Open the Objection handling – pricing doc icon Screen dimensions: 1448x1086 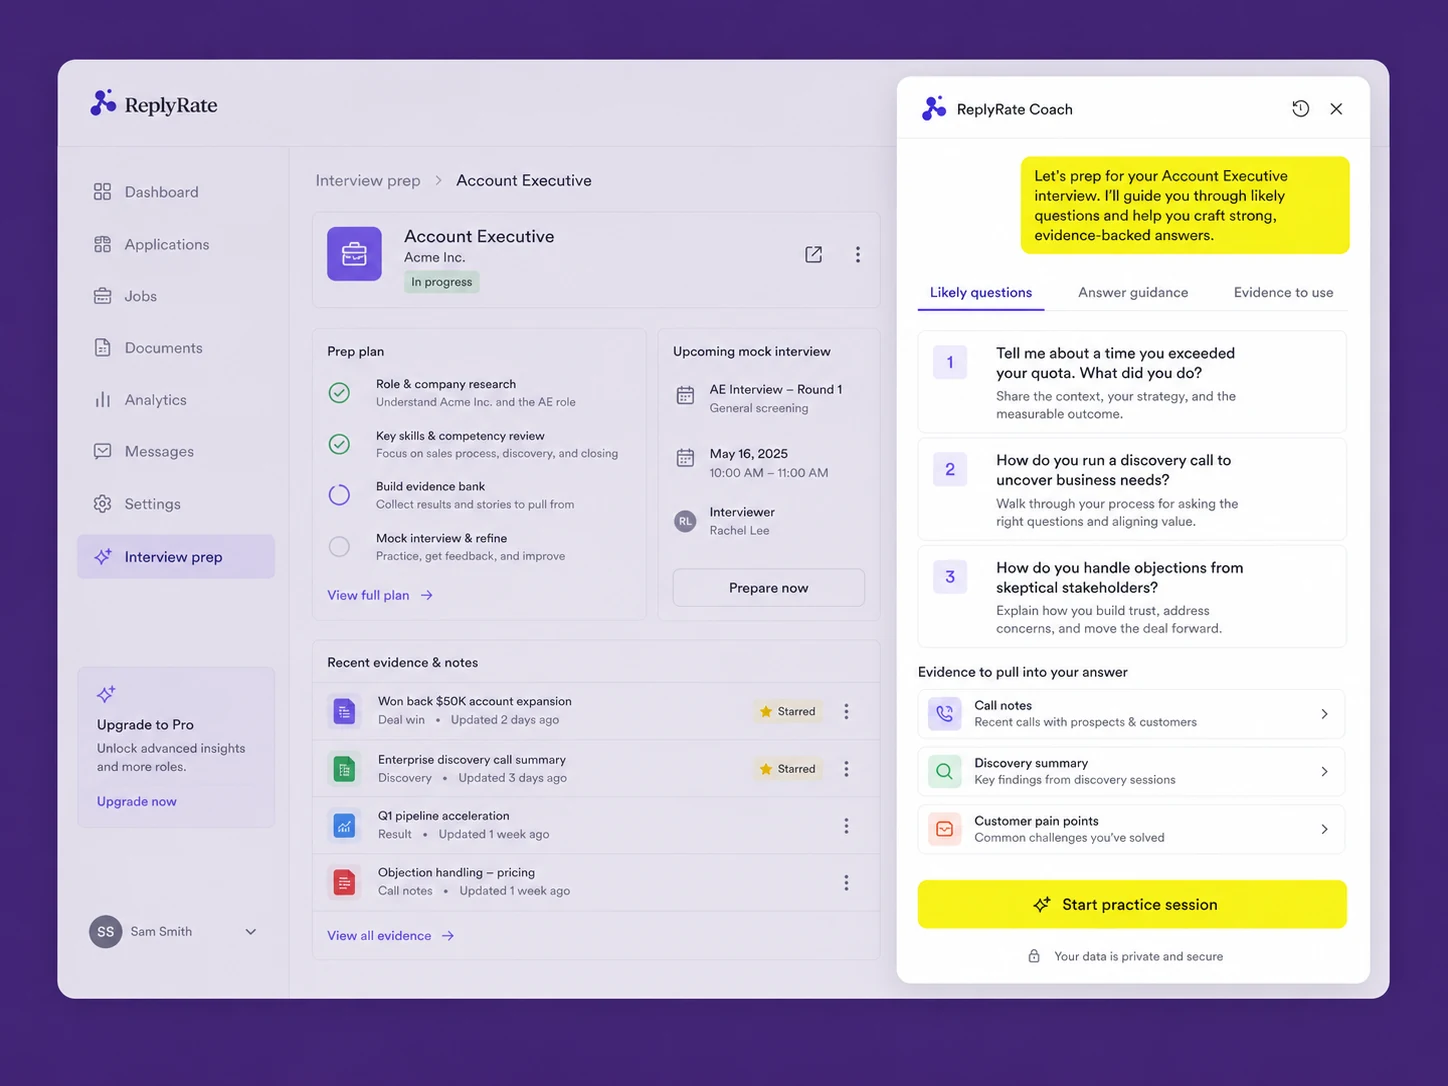pyautogui.click(x=344, y=883)
